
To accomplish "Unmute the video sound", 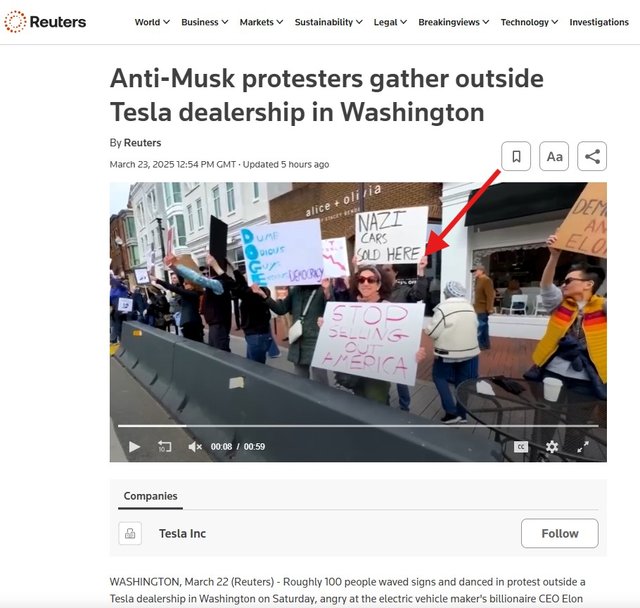I will coord(195,447).
